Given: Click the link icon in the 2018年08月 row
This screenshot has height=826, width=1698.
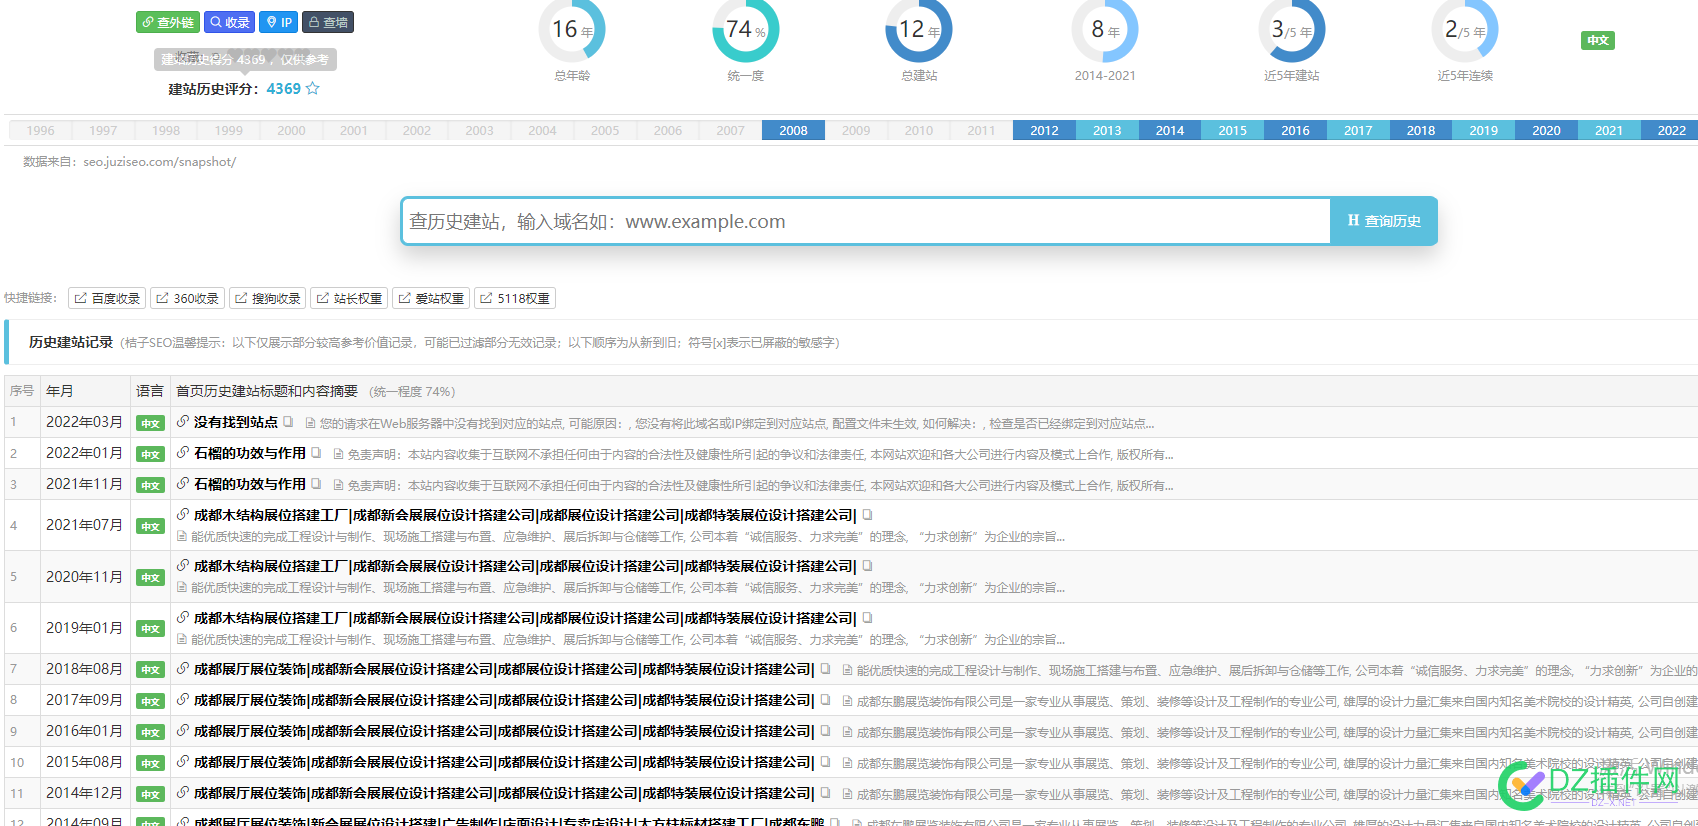Looking at the screenshot, I should (x=183, y=669).
